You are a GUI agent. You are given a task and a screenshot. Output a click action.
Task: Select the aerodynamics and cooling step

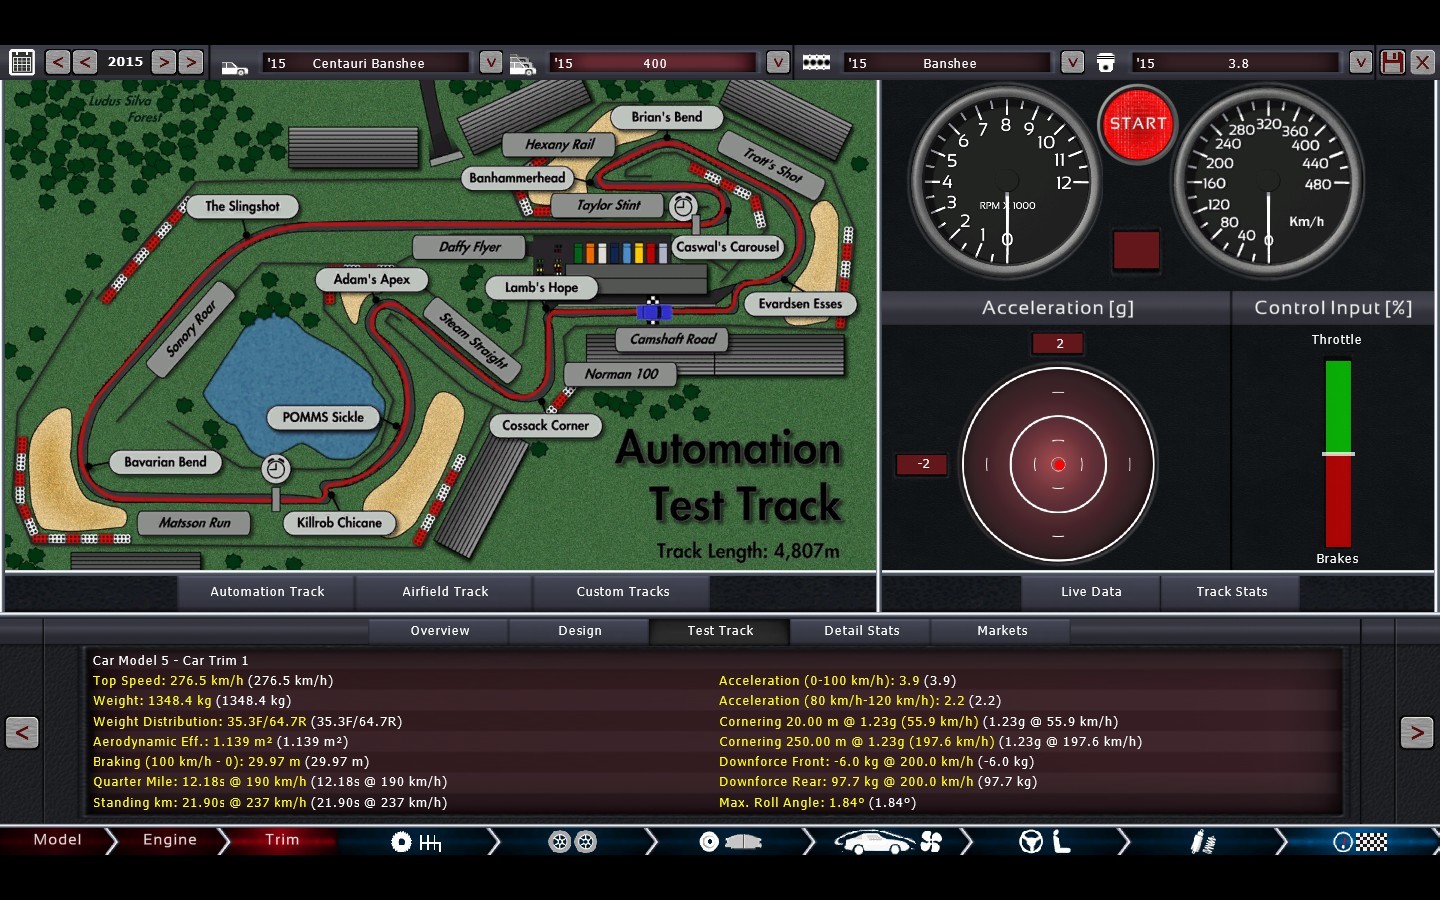coord(888,842)
